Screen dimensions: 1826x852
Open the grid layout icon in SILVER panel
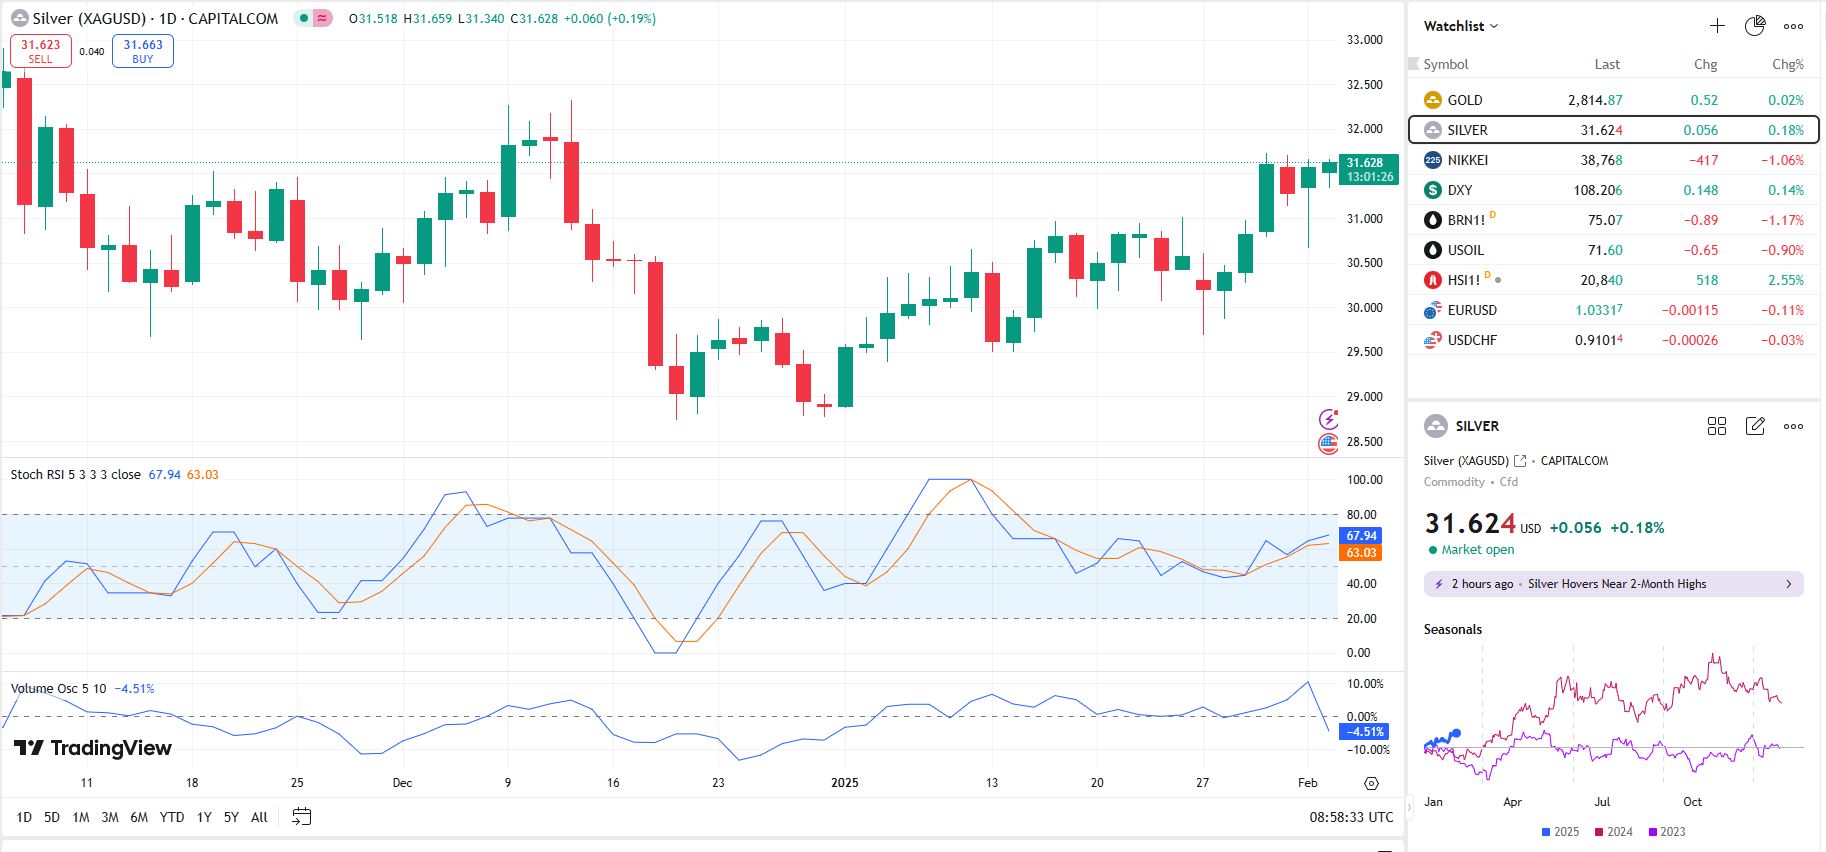click(x=1717, y=426)
